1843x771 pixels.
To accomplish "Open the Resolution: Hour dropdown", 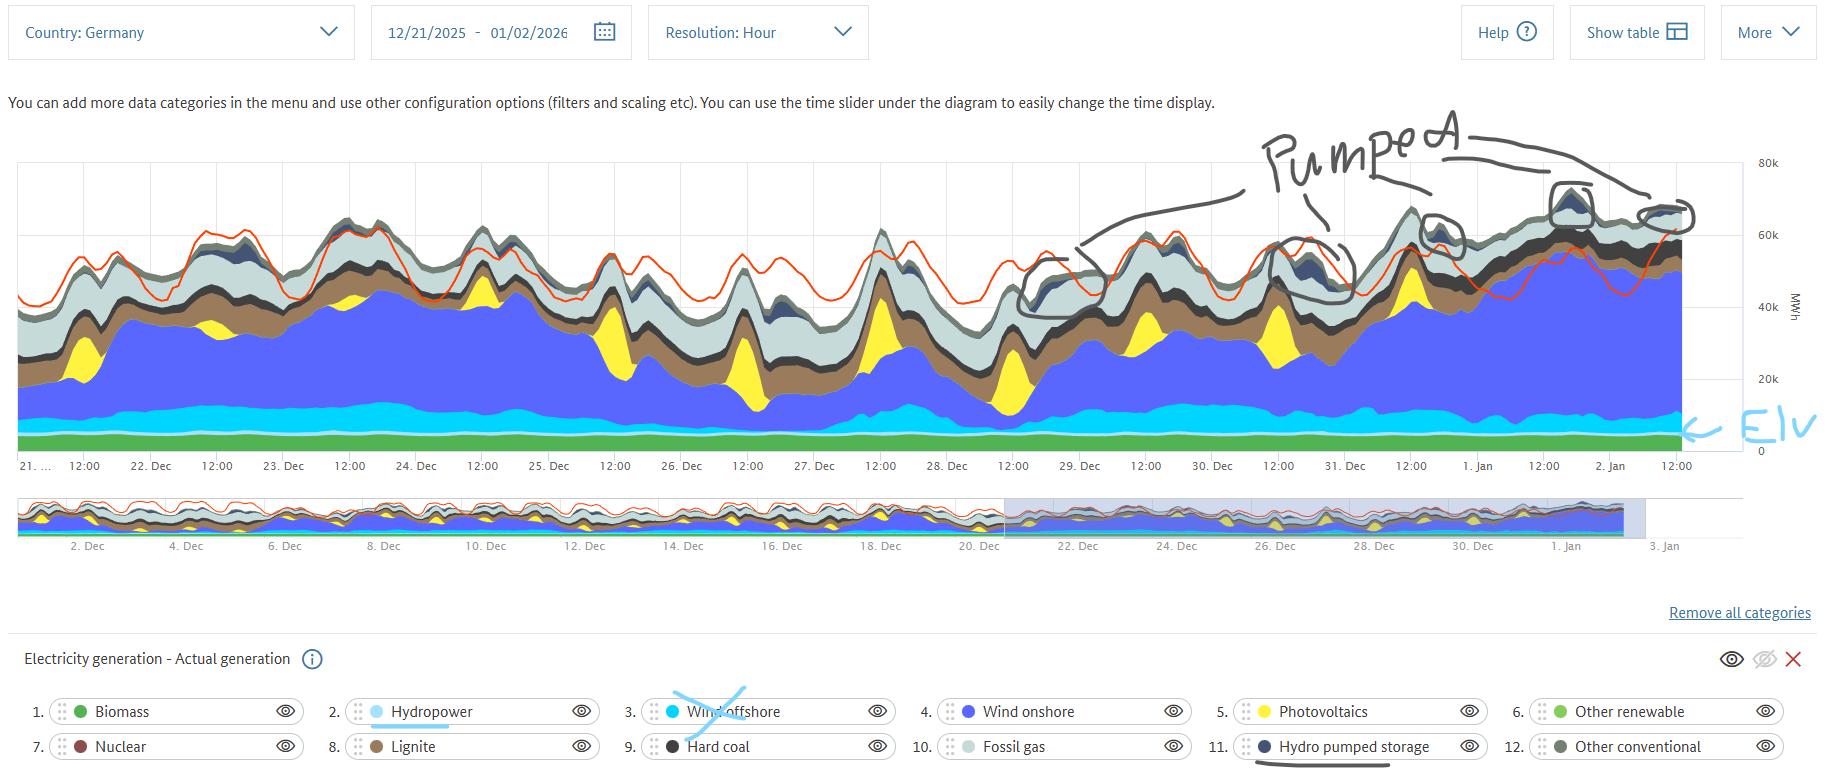I will point(757,32).
